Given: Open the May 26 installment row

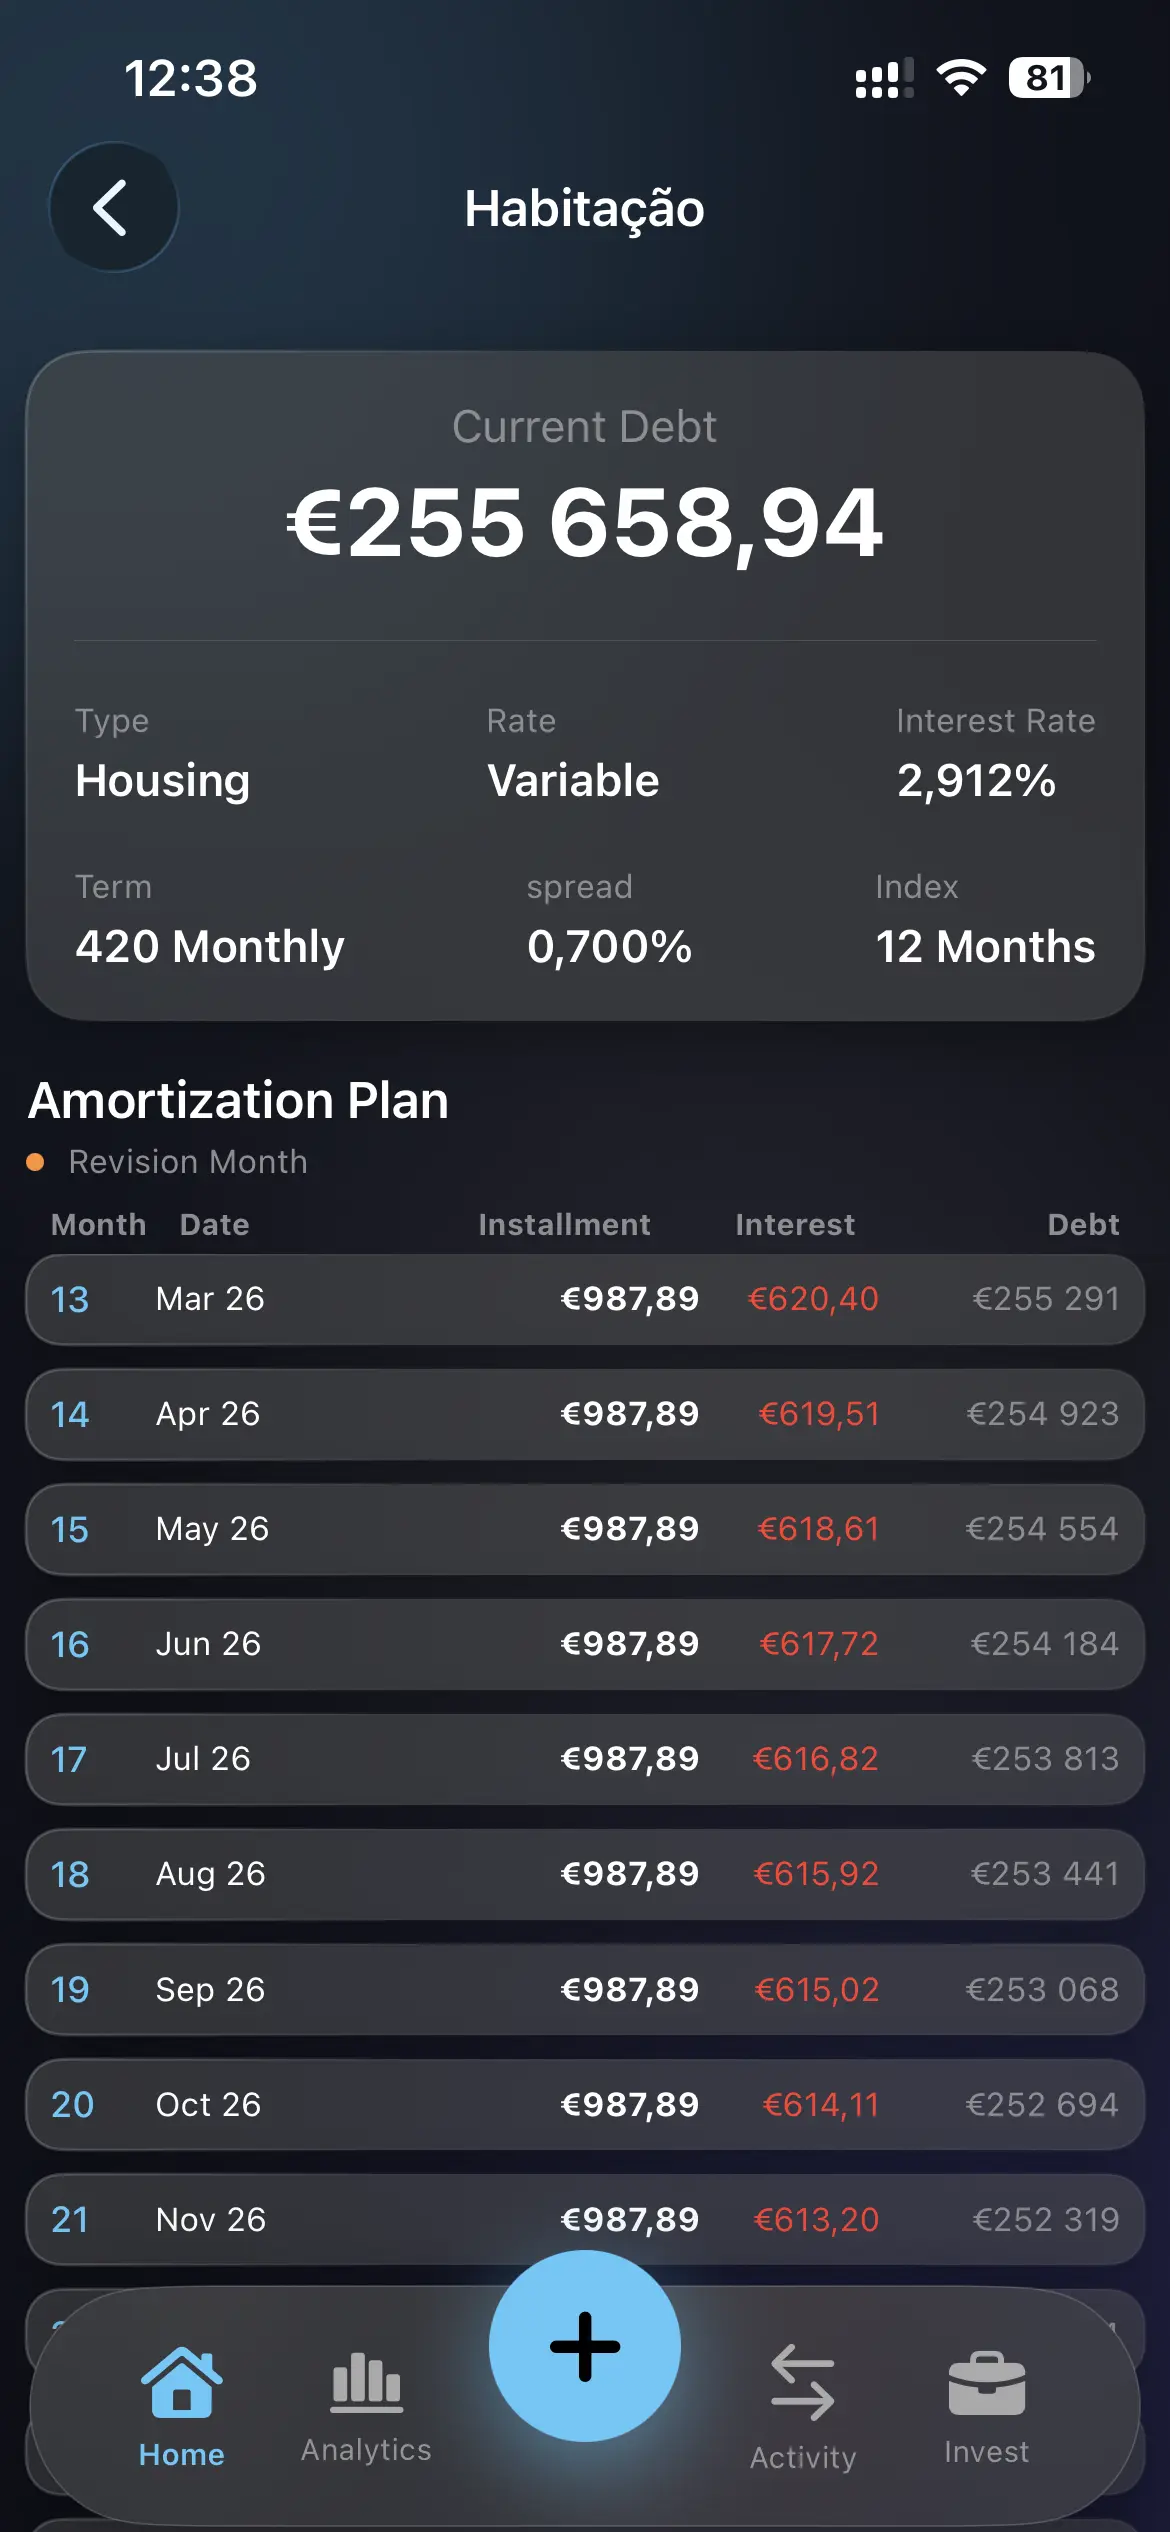Looking at the screenshot, I should [x=585, y=1529].
